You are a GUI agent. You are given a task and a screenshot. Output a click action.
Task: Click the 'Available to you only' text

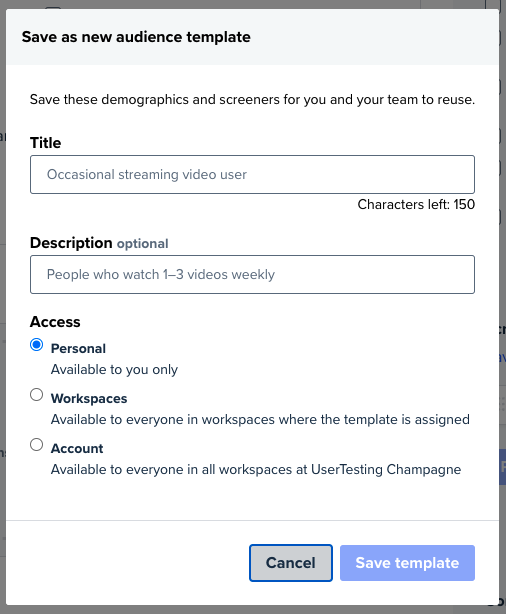[x=114, y=369]
